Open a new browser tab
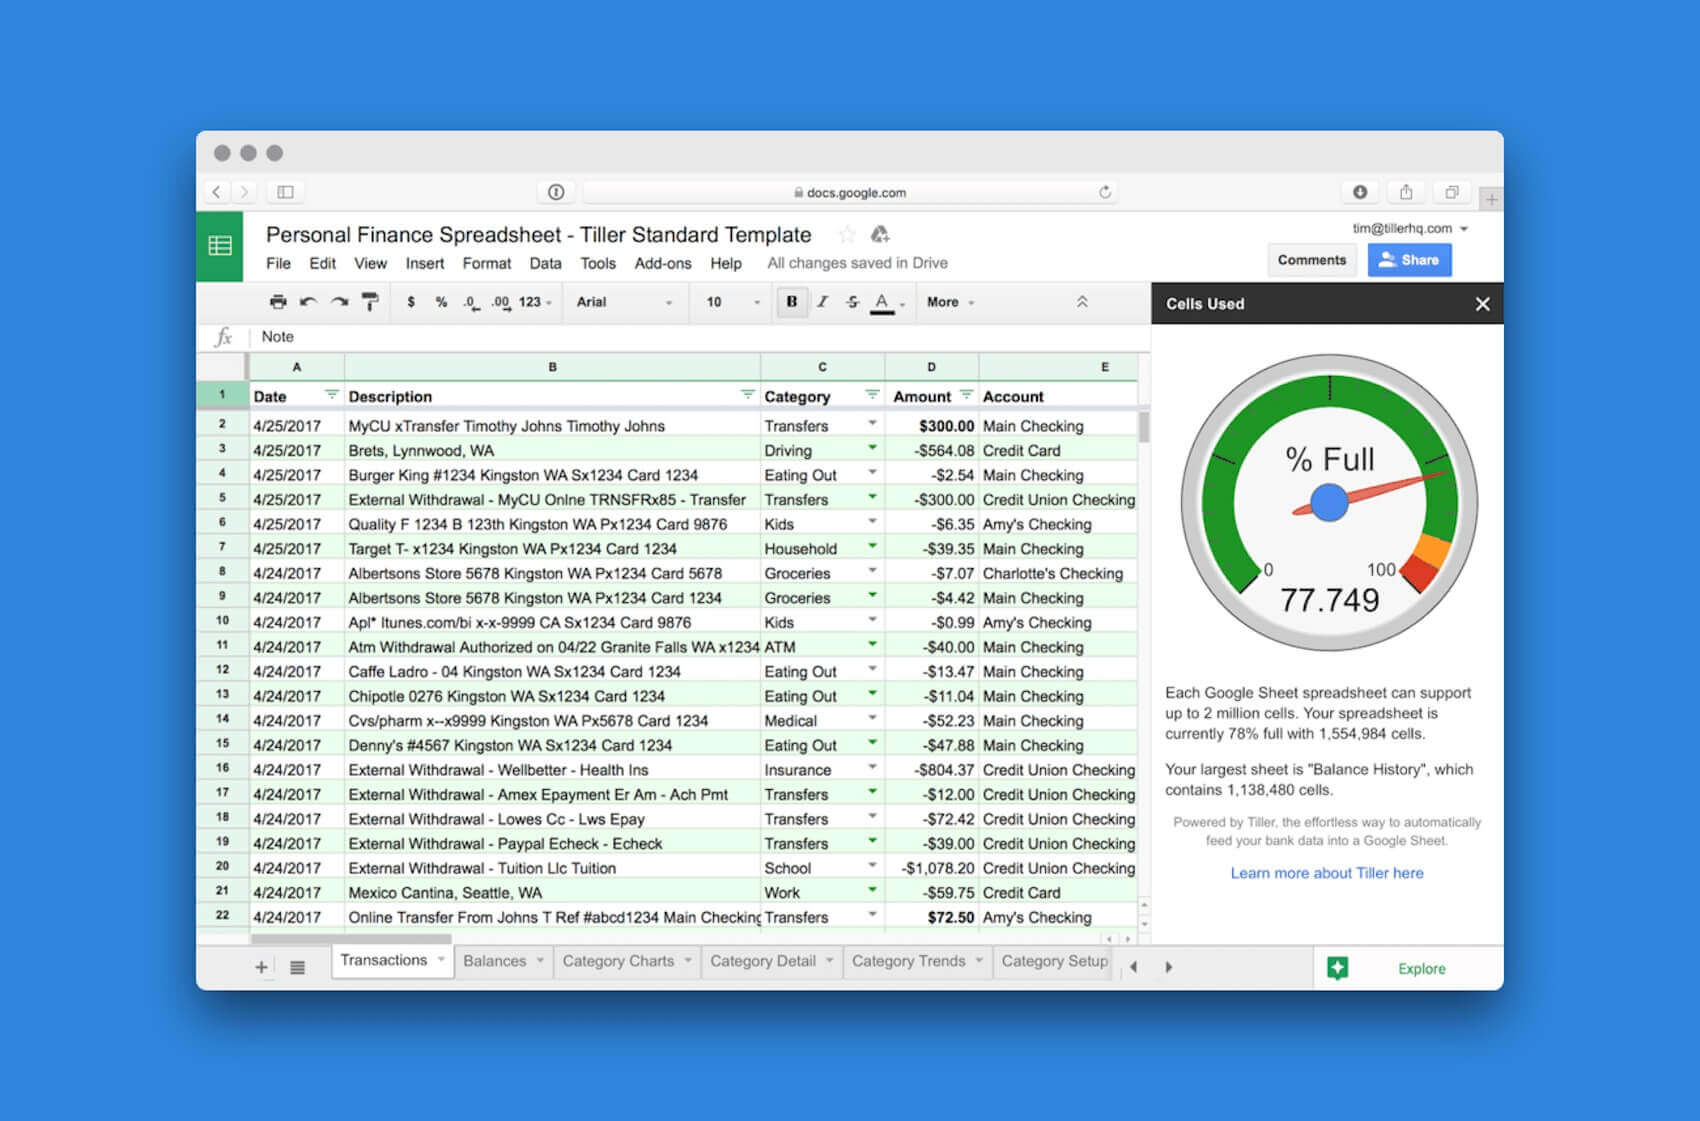This screenshot has width=1700, height=1121. pos(1491,199)
